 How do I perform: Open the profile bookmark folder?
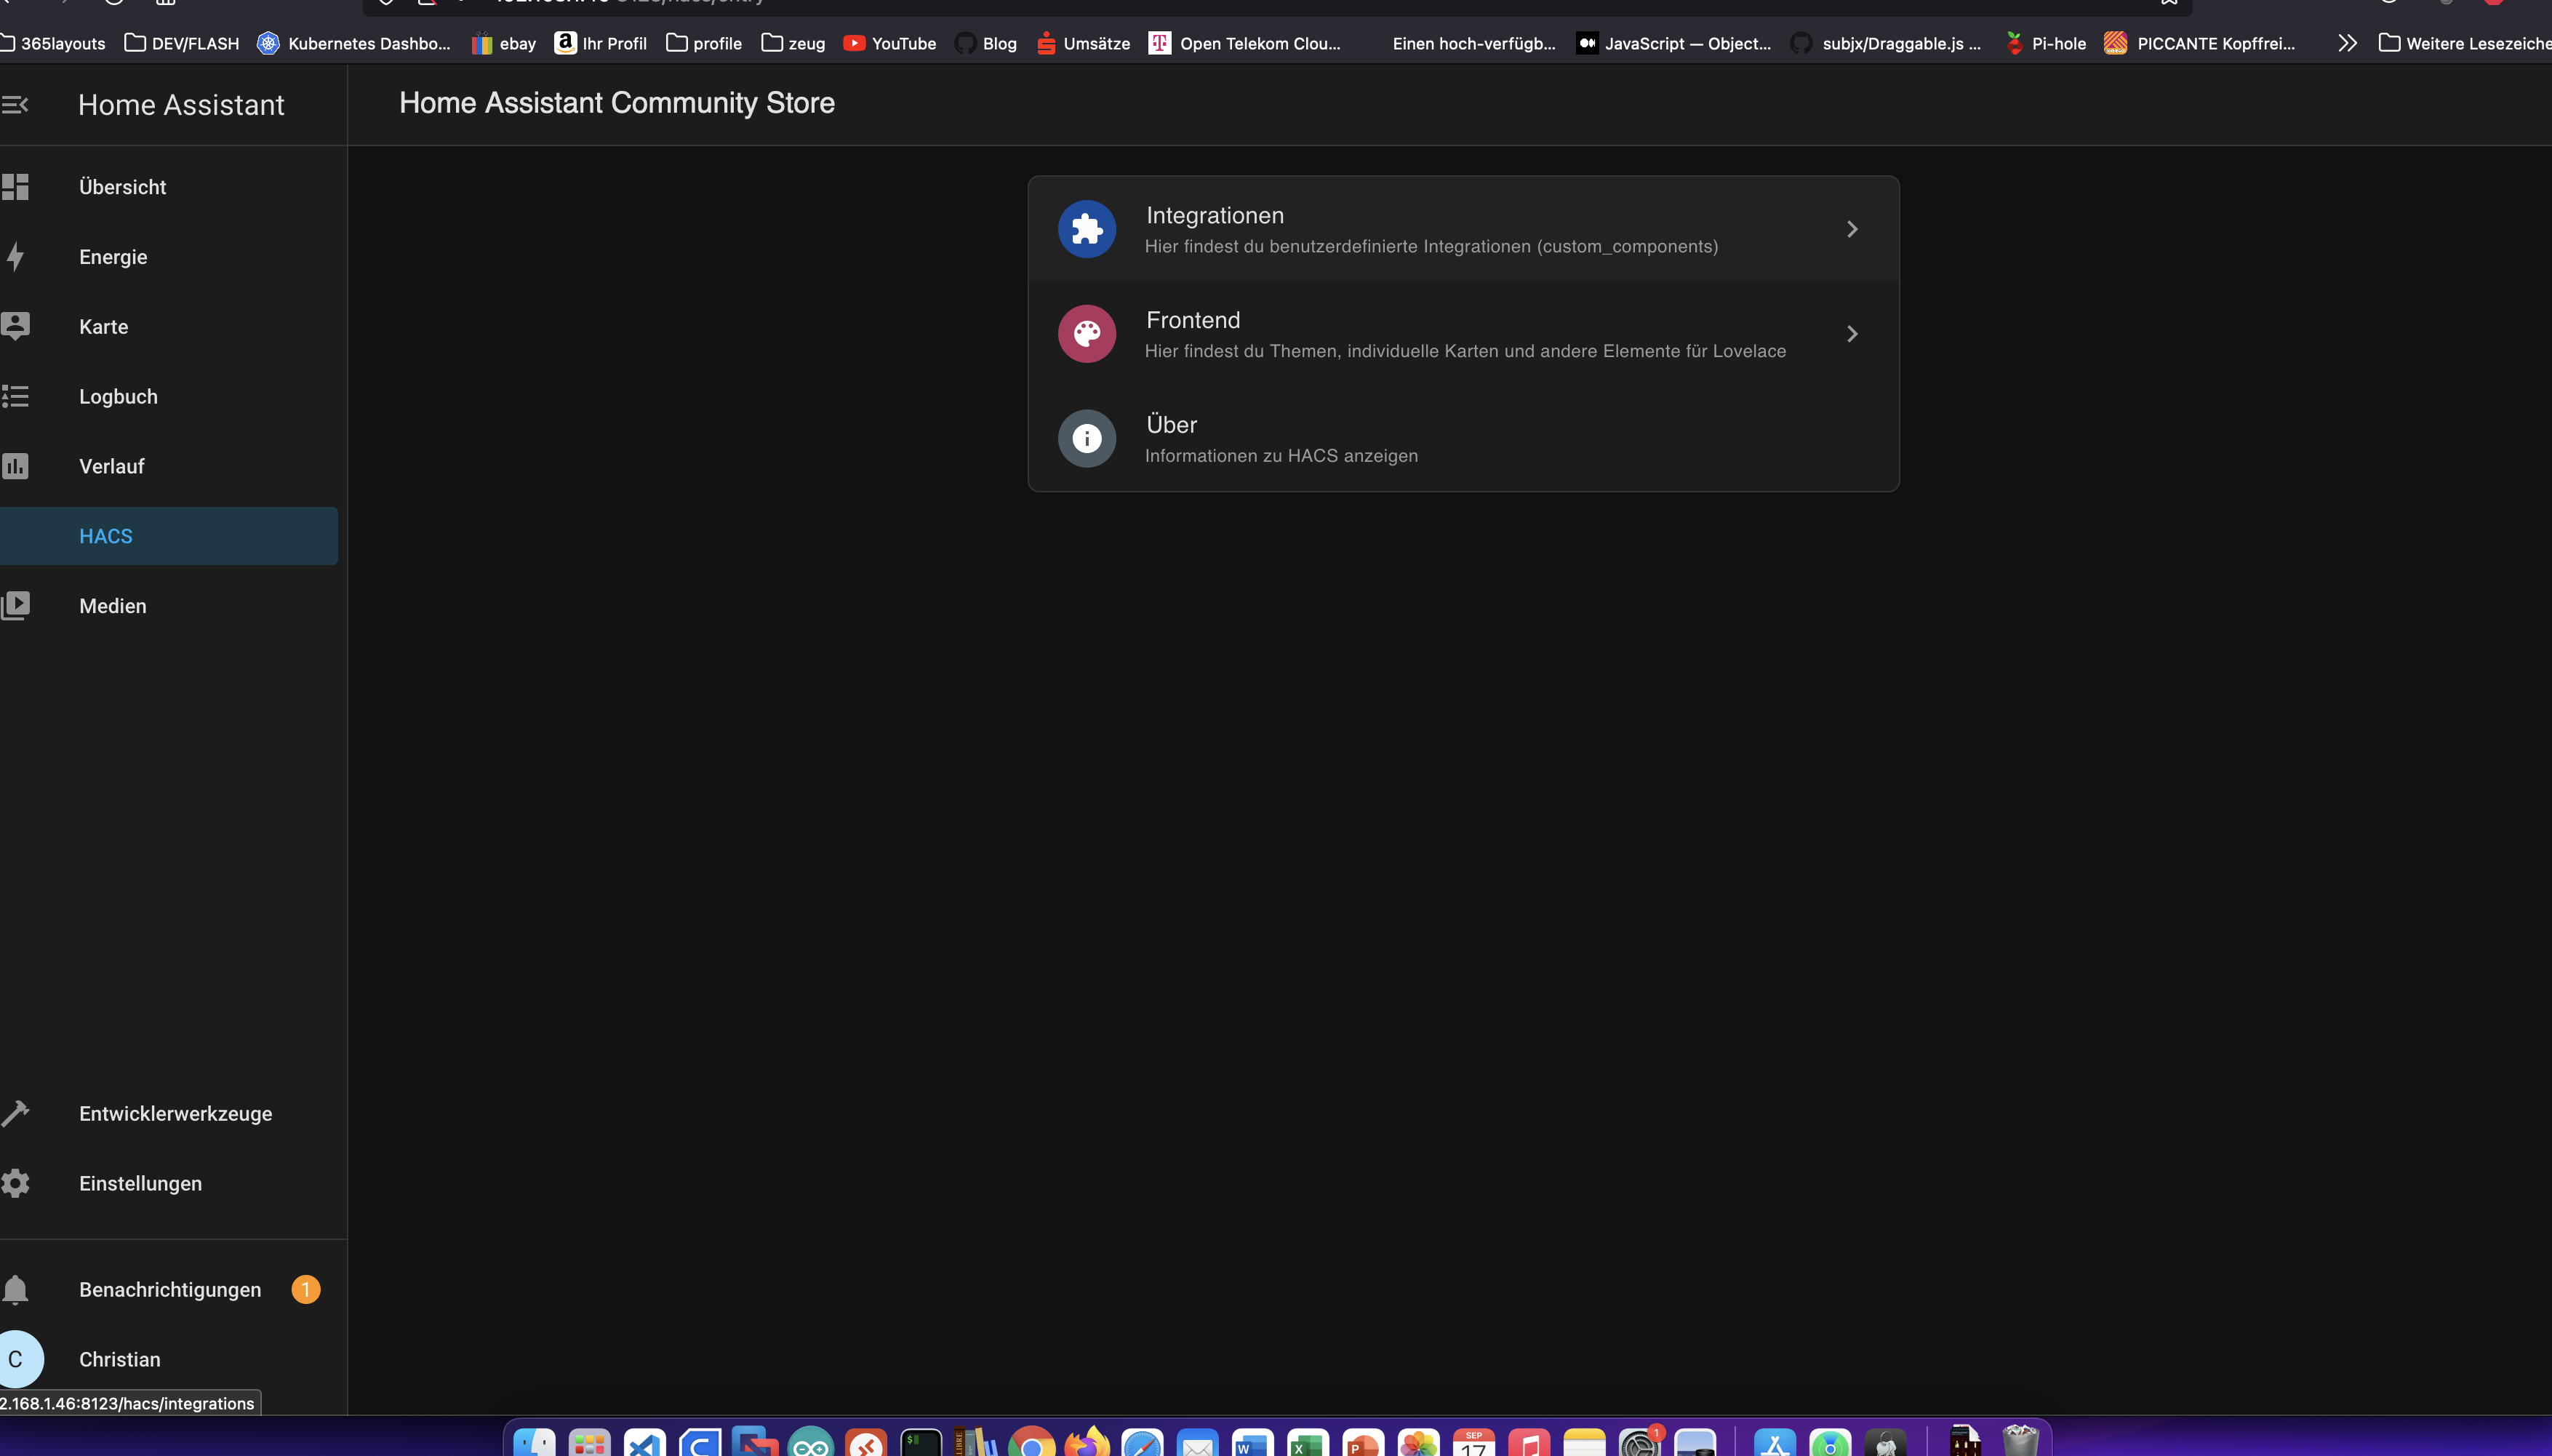tap(704, 43)
